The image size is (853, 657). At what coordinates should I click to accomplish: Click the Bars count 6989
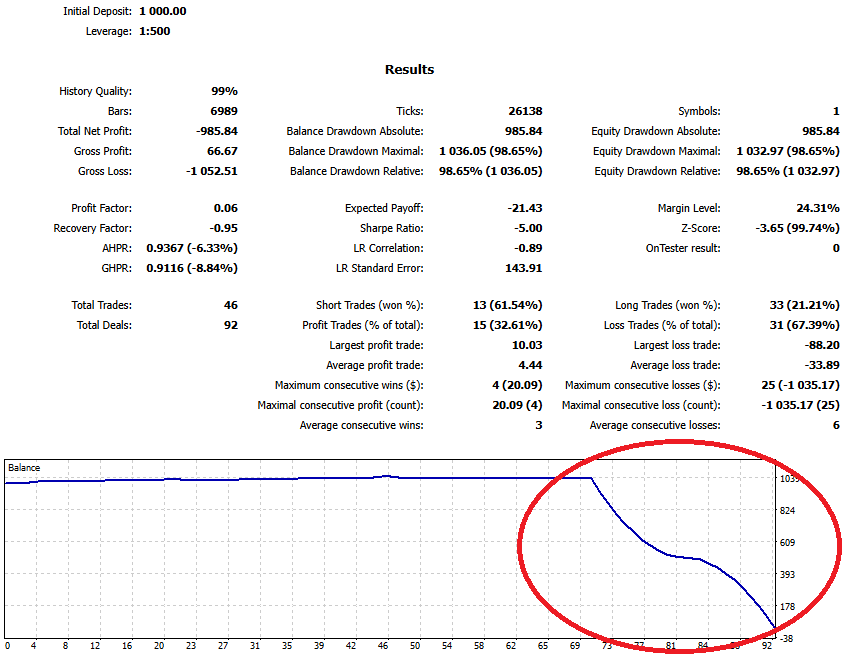tap(224, 111)
